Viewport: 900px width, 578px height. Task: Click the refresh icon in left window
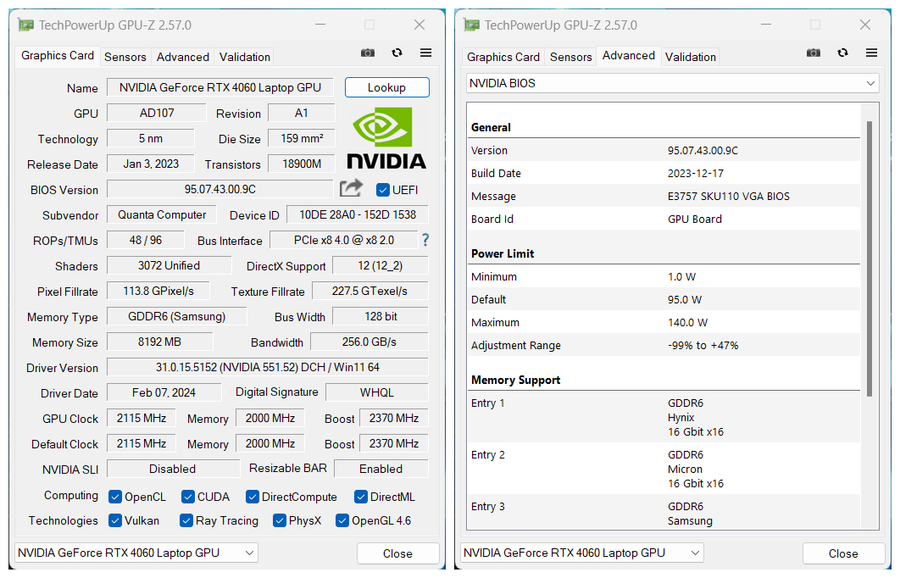click(397, 53)
